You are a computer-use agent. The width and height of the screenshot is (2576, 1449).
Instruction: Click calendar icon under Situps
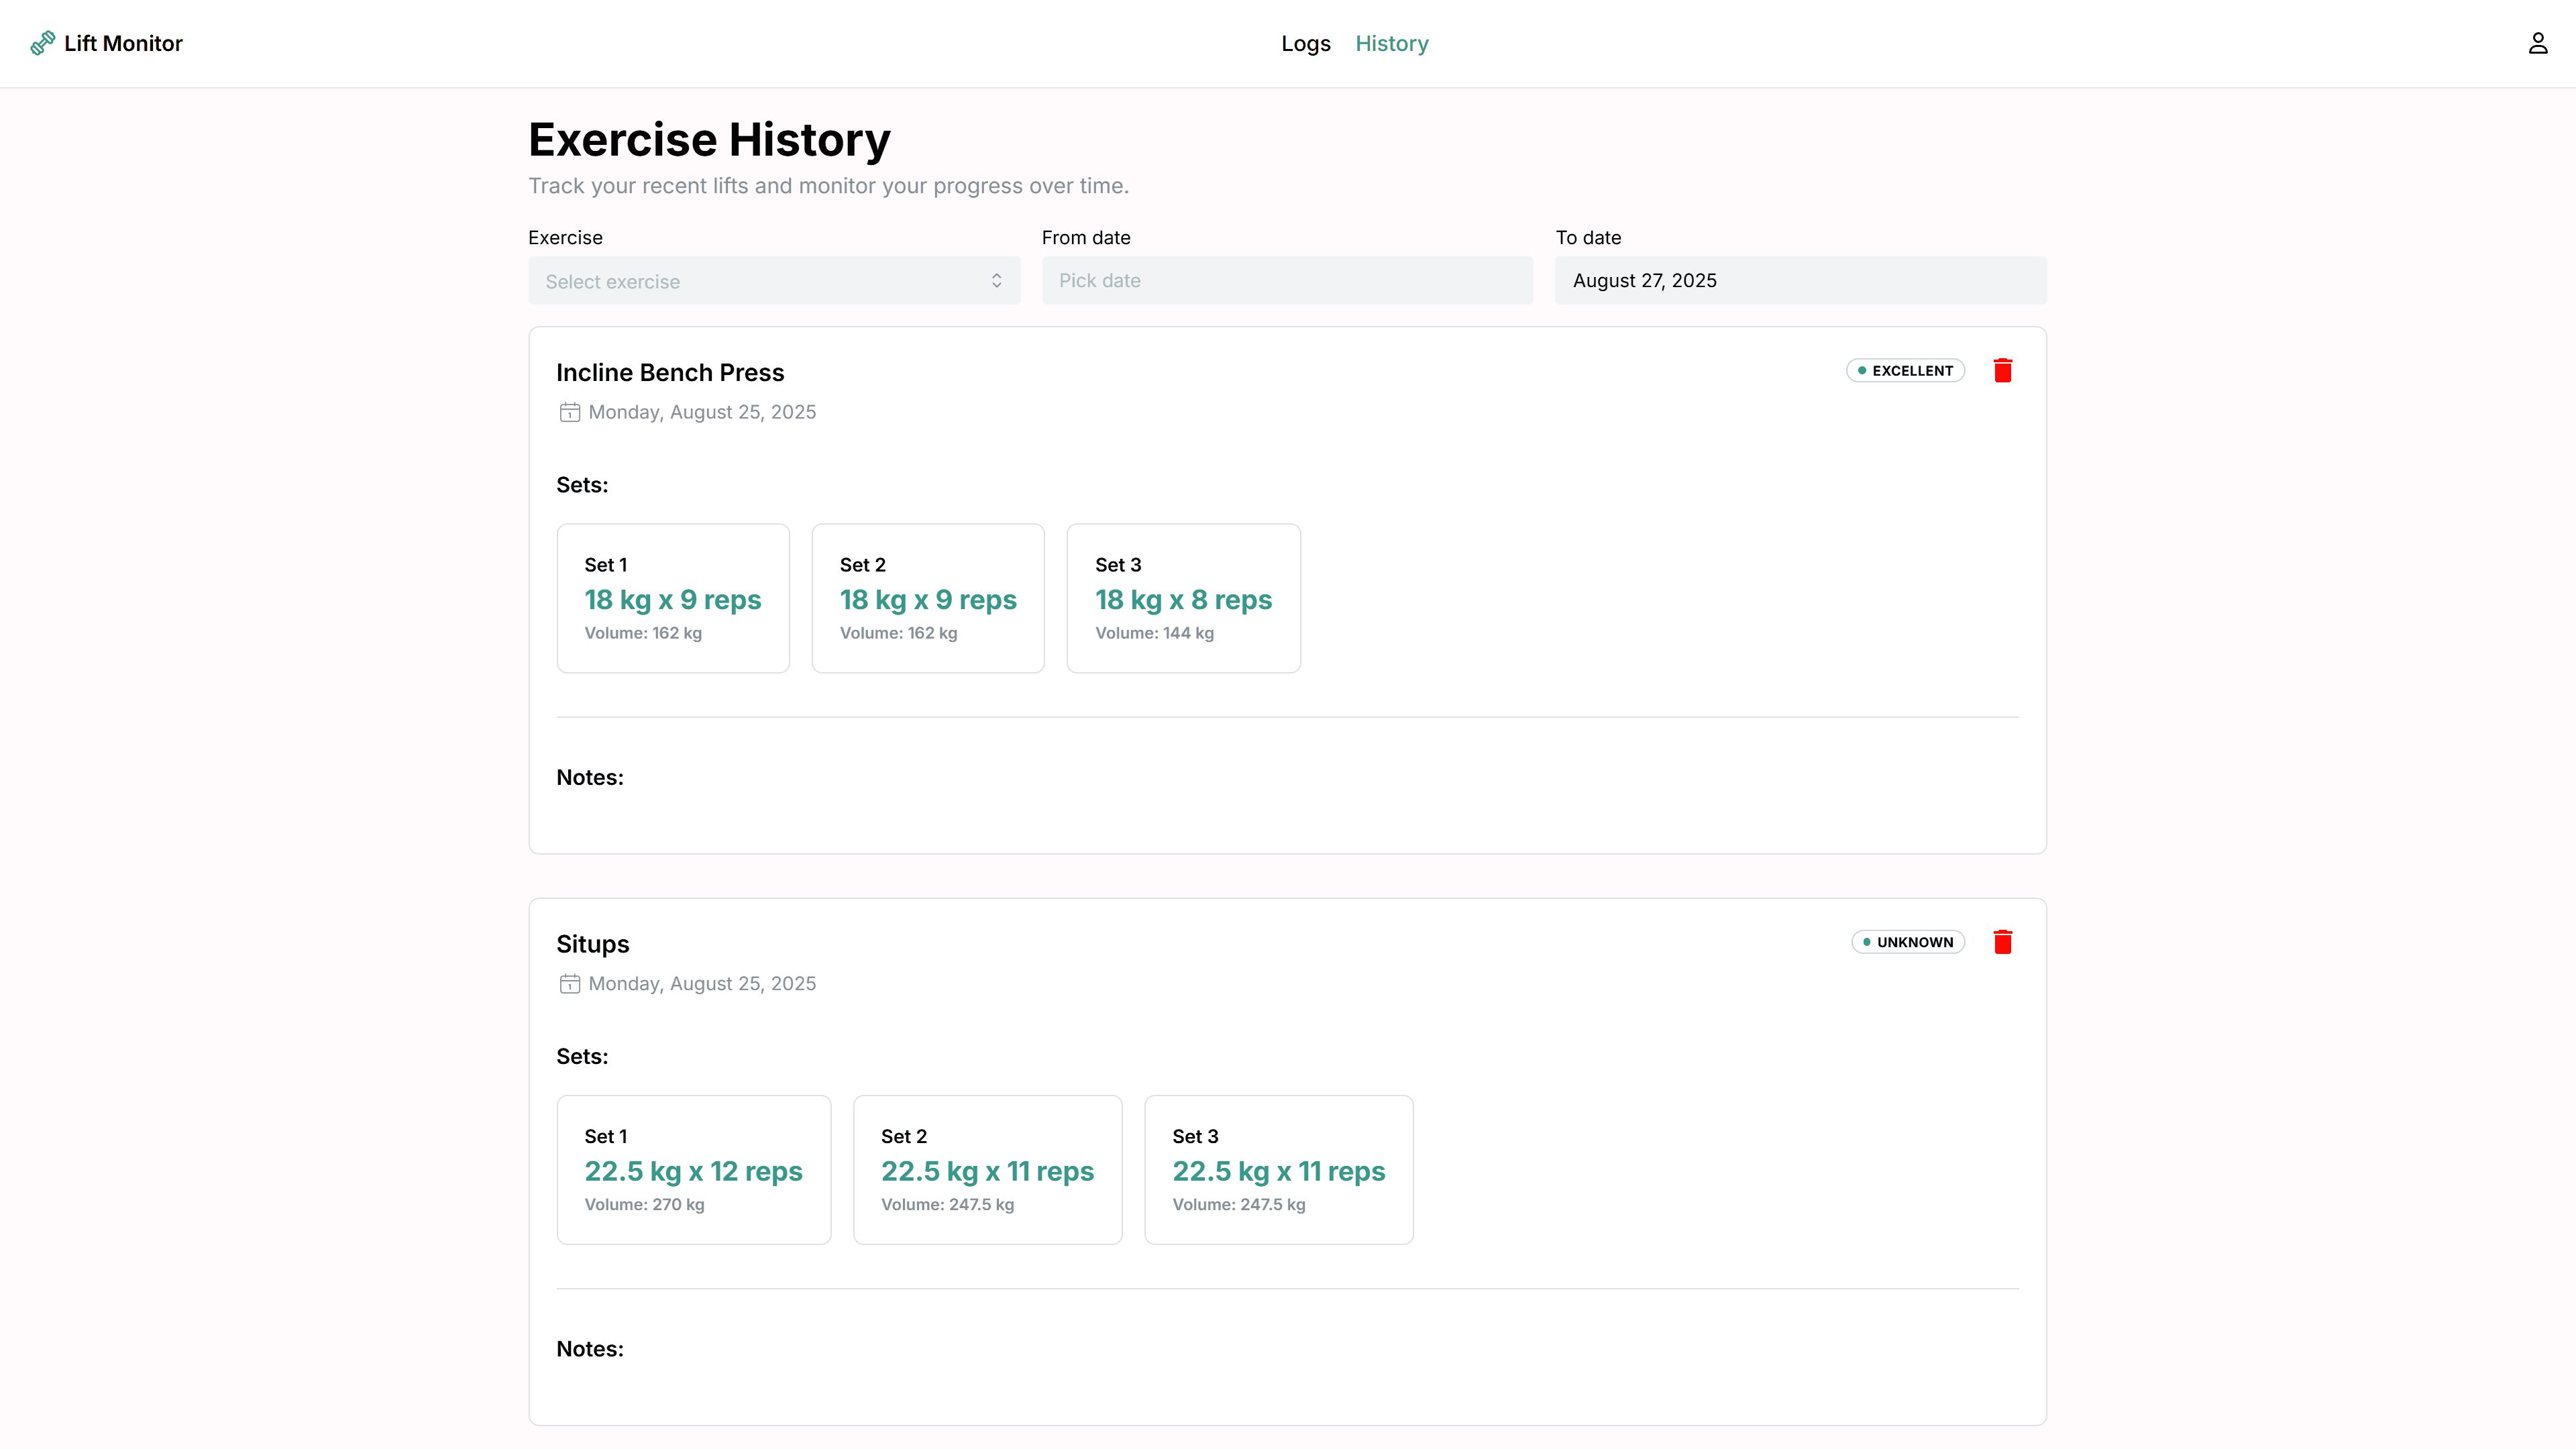point(569,984)
